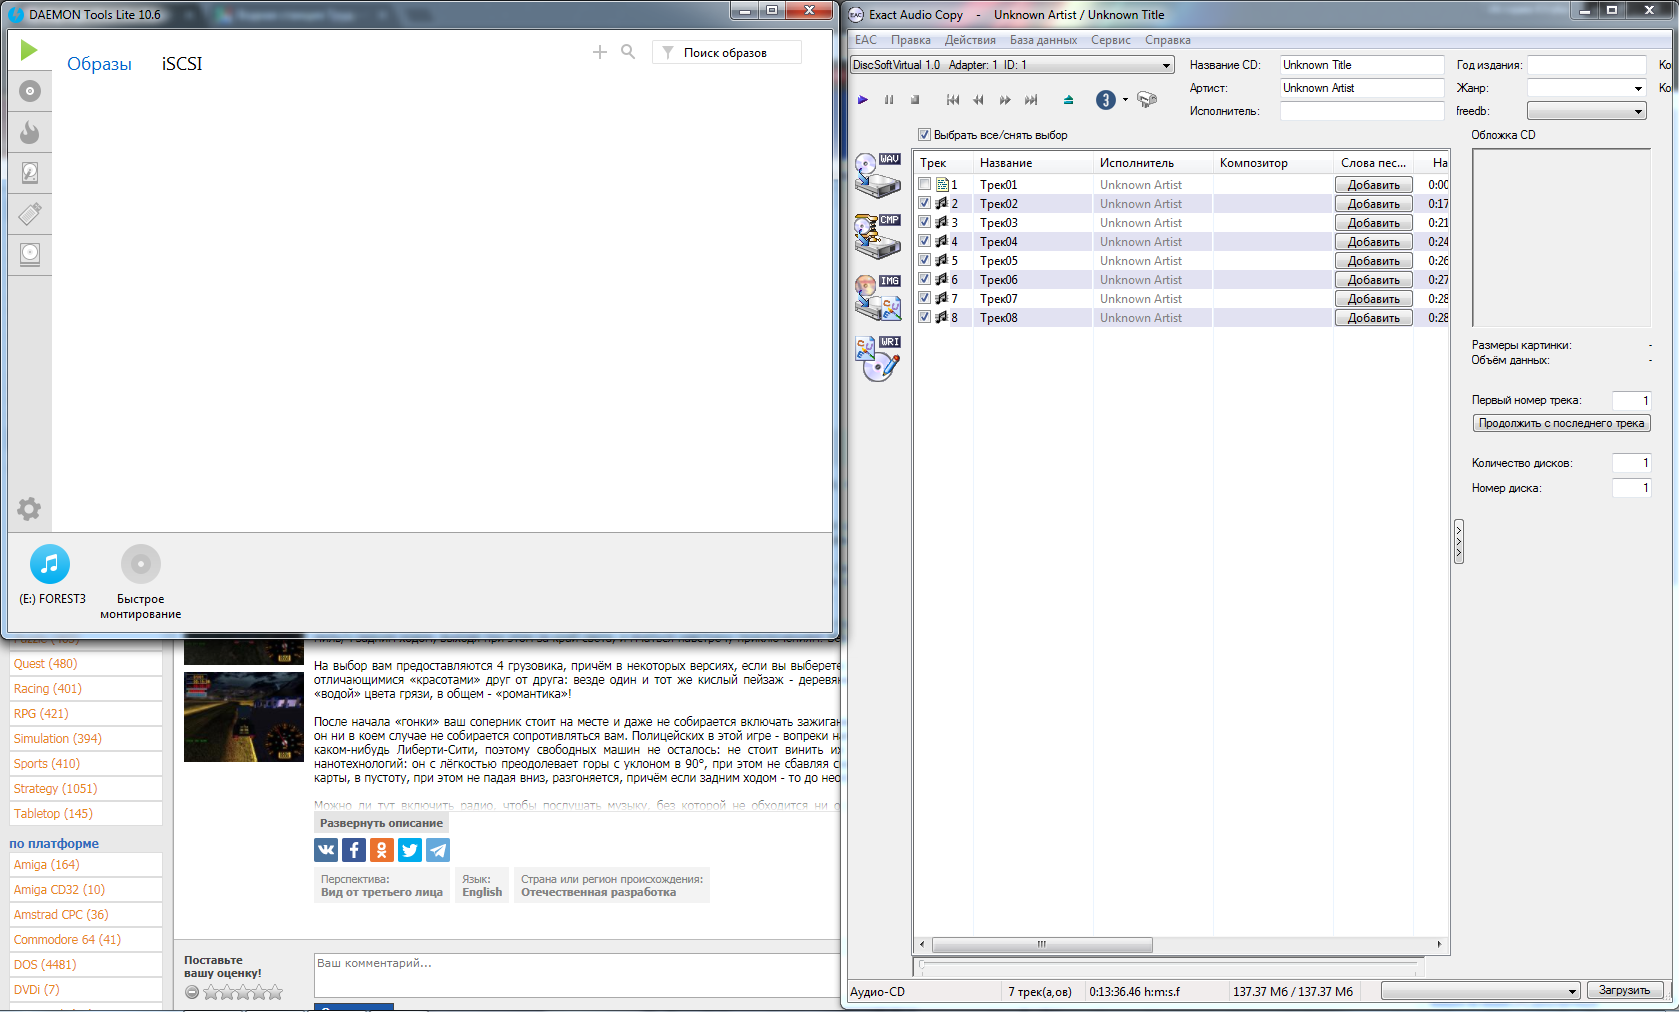Screen dimensions: 1679x1012
Task: Click the round number 3 icon in EAC toolbar
Action: [1106, 100]
